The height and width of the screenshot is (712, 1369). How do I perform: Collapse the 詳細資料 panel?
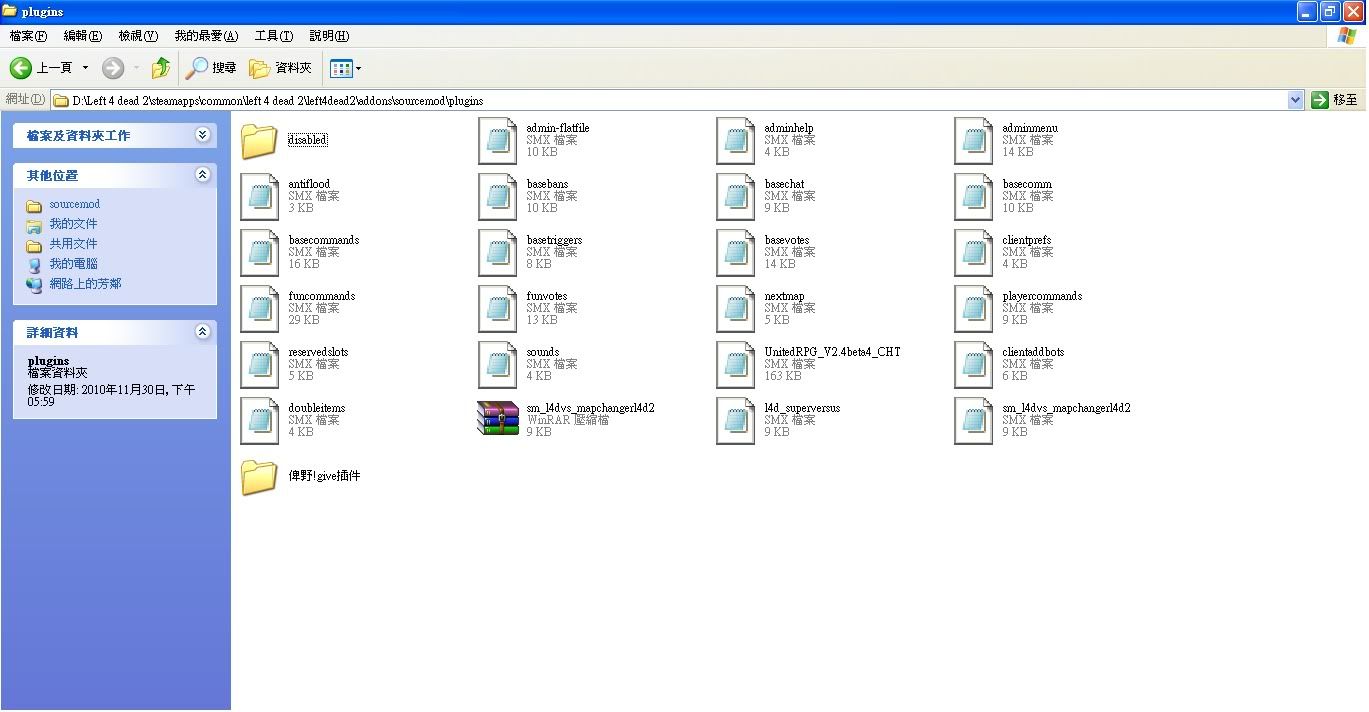203,332
